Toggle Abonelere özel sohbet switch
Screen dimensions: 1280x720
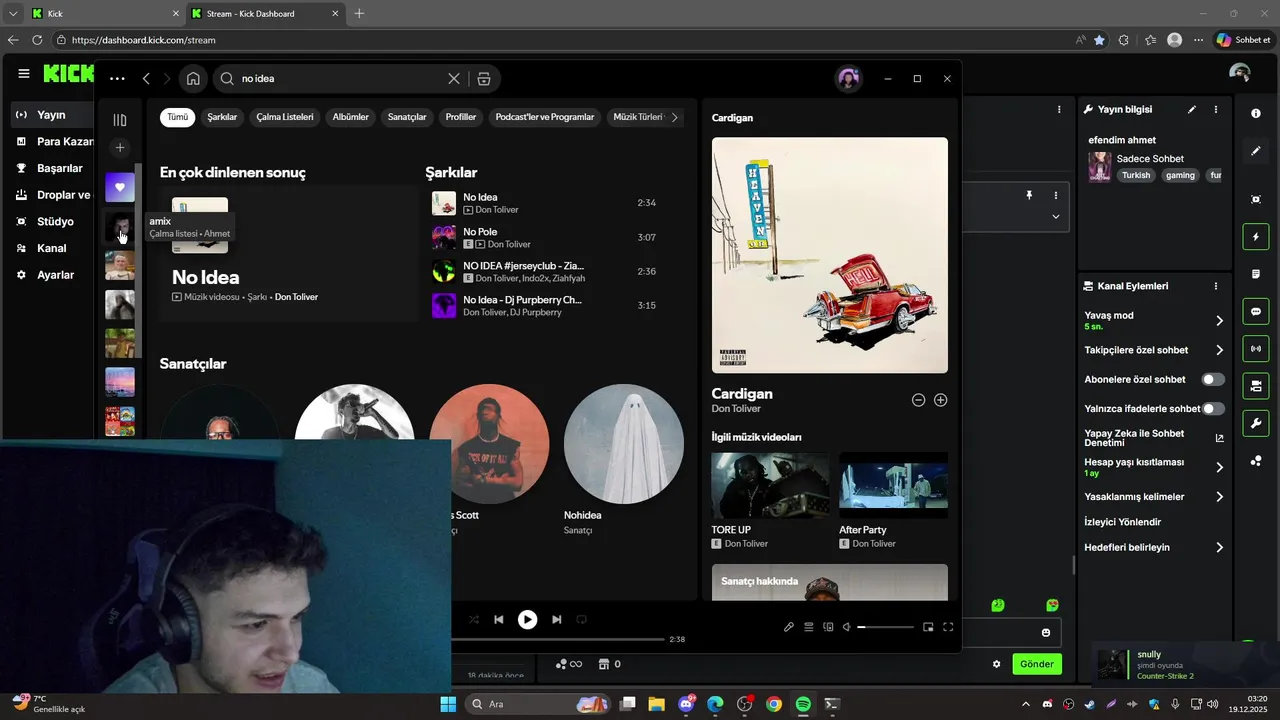pos(1213,380)
